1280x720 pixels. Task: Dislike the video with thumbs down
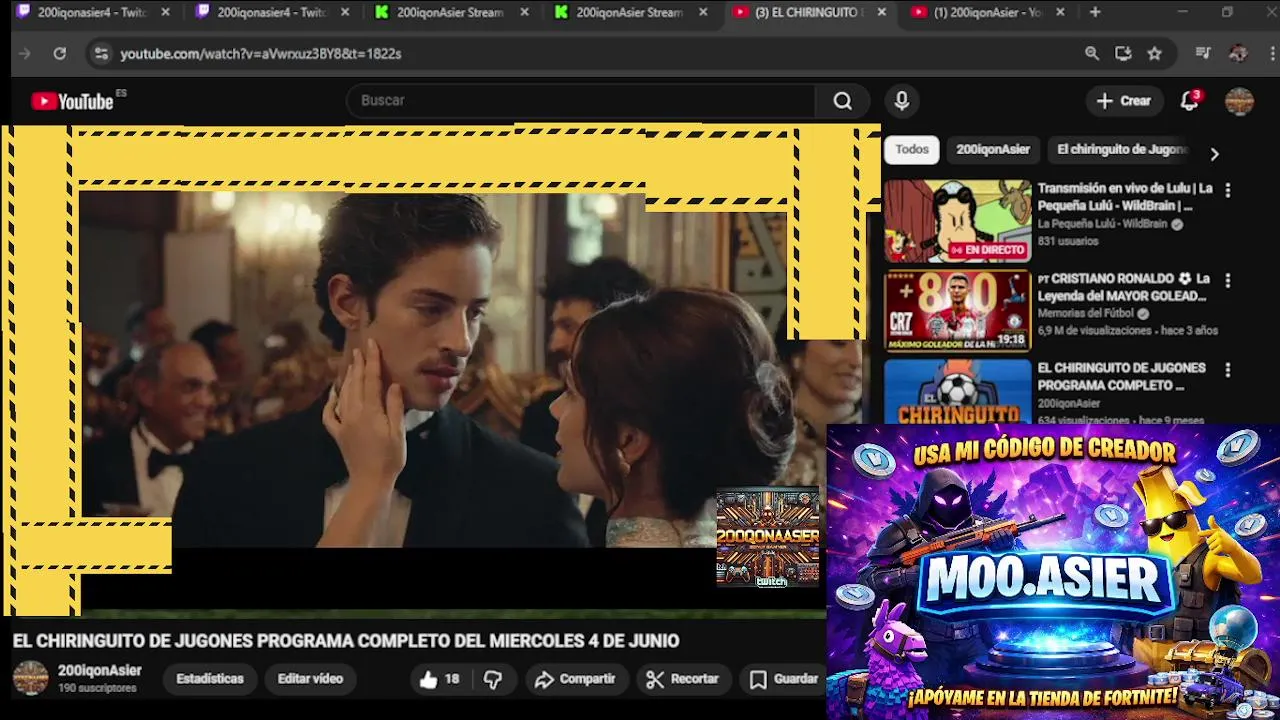click(x=493, y=679)
